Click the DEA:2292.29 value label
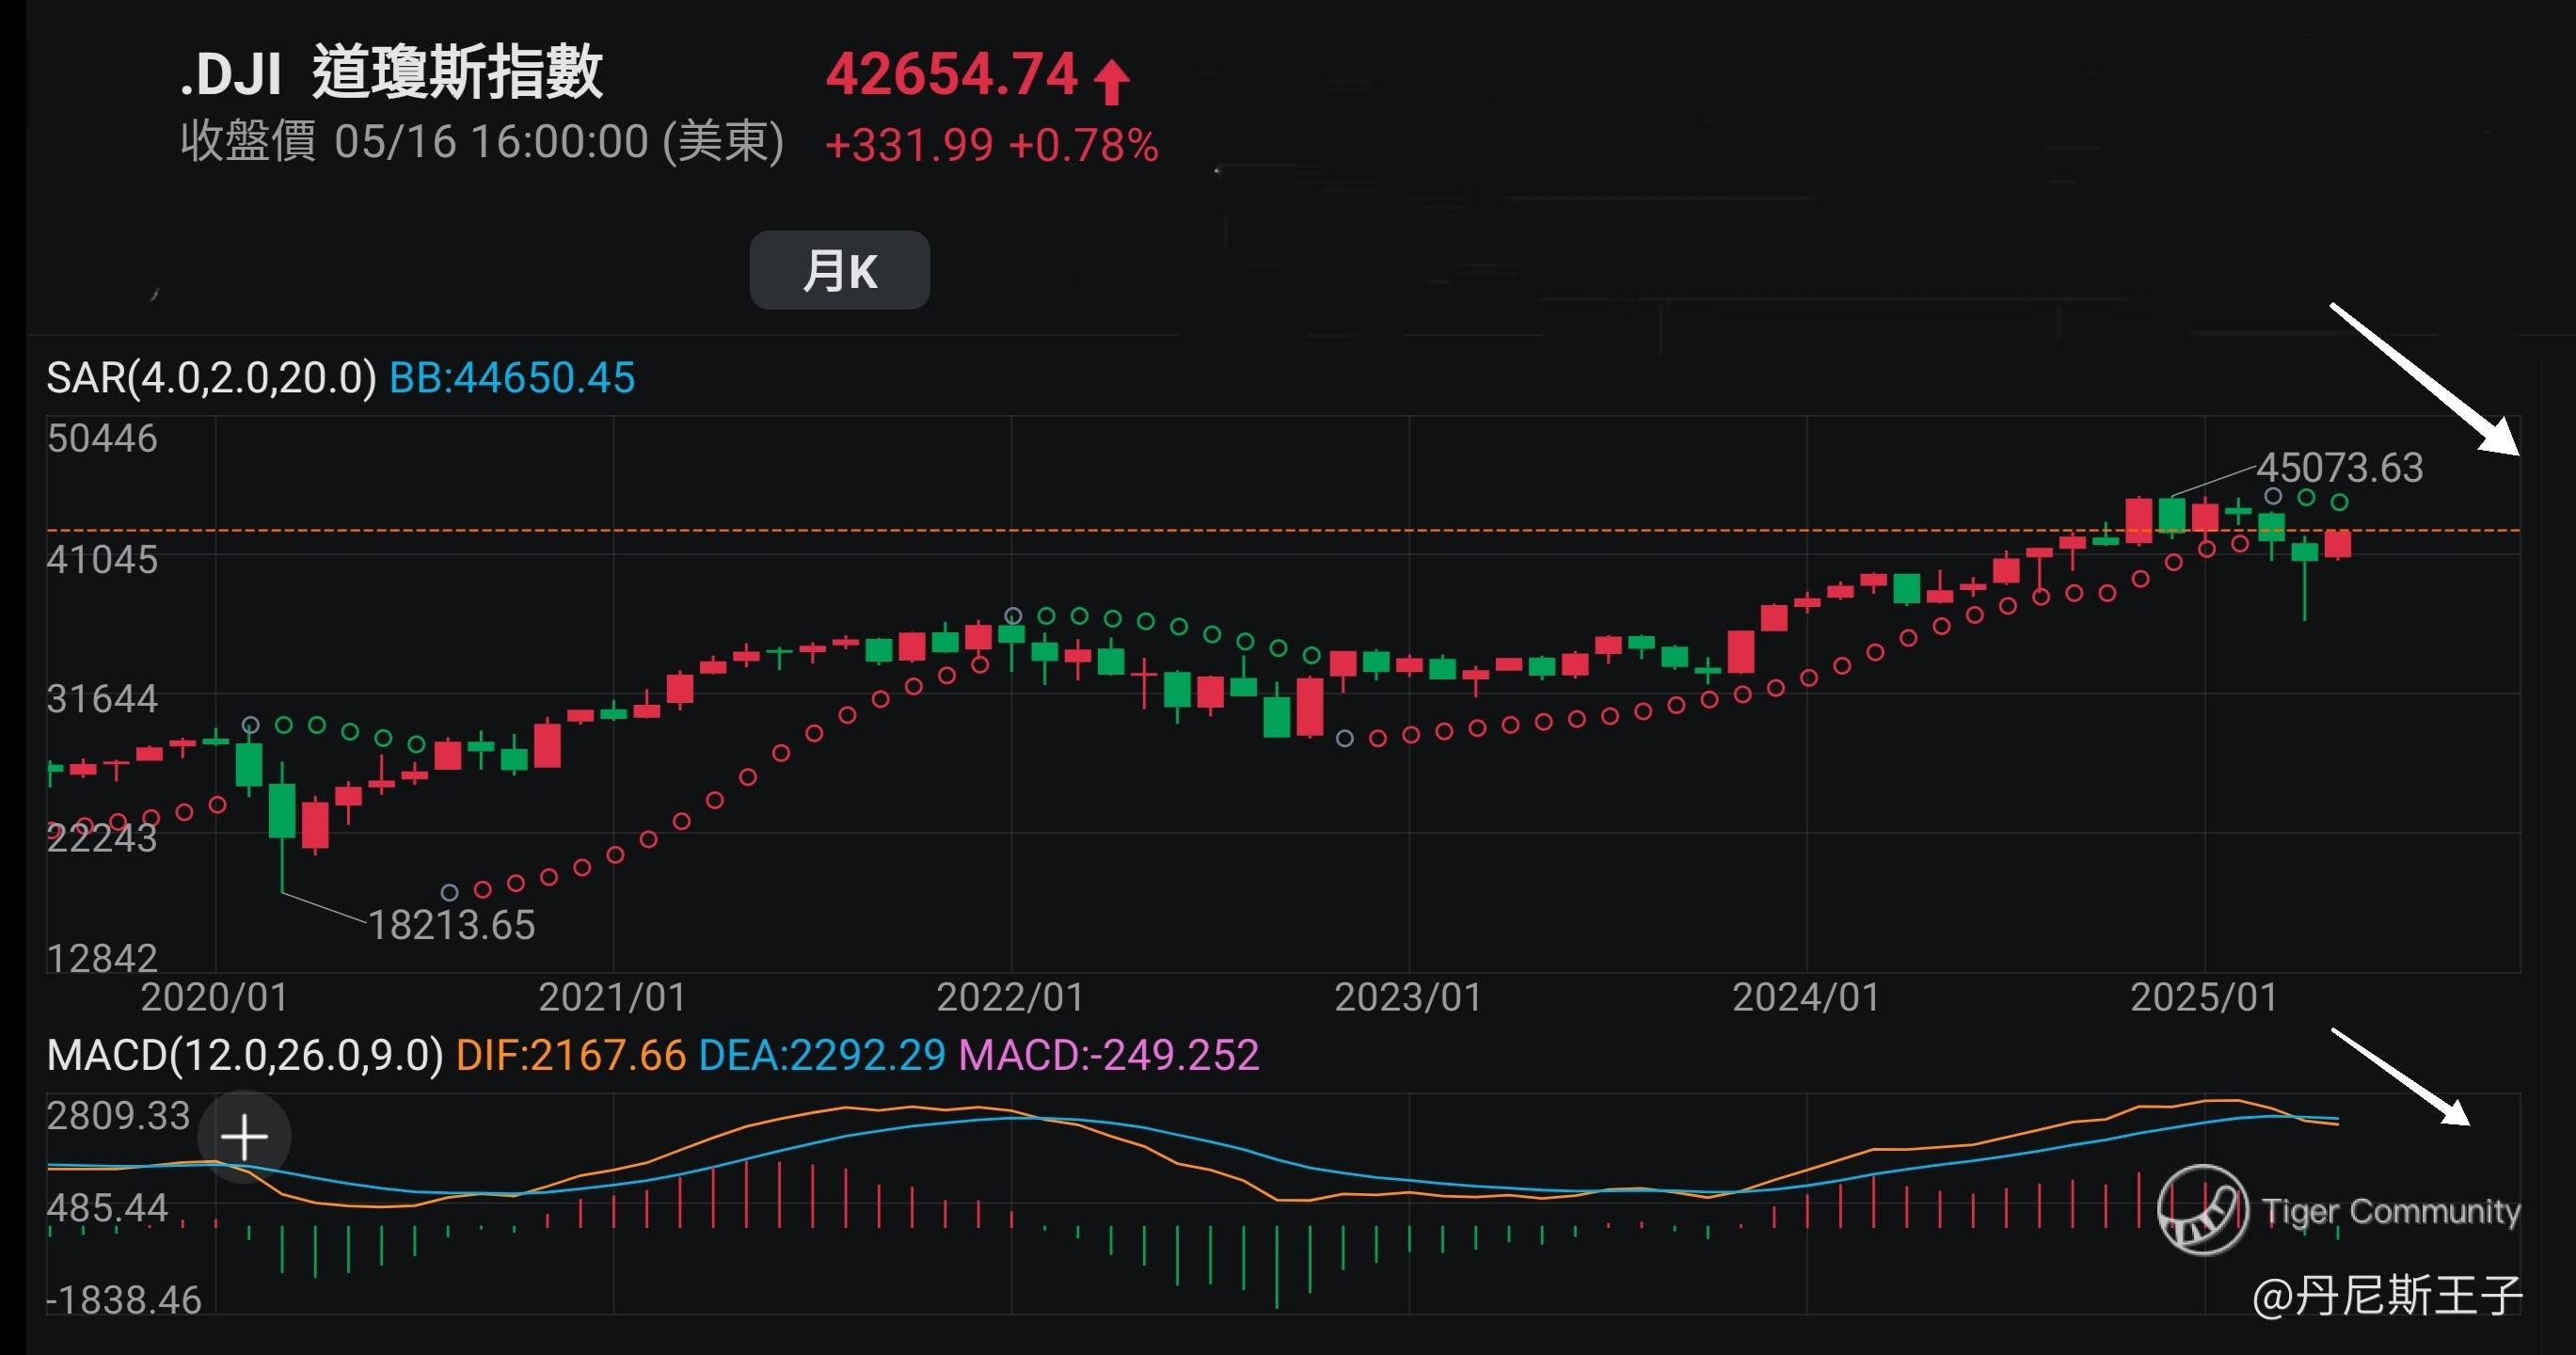 tap(821, 1056)
